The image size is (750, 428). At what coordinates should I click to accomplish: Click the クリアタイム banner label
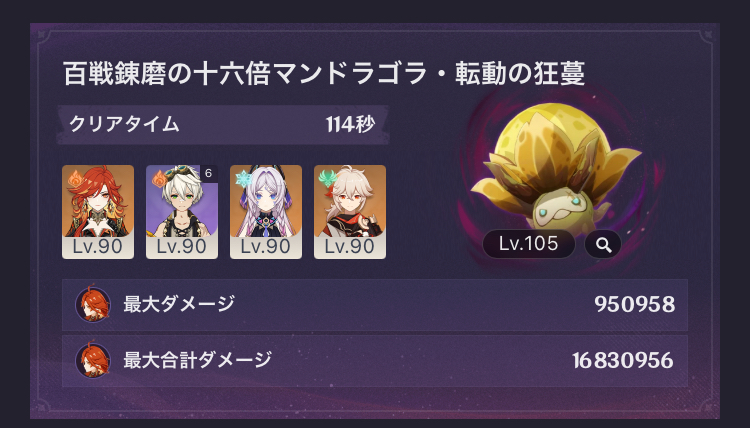(x=124, y=125)
